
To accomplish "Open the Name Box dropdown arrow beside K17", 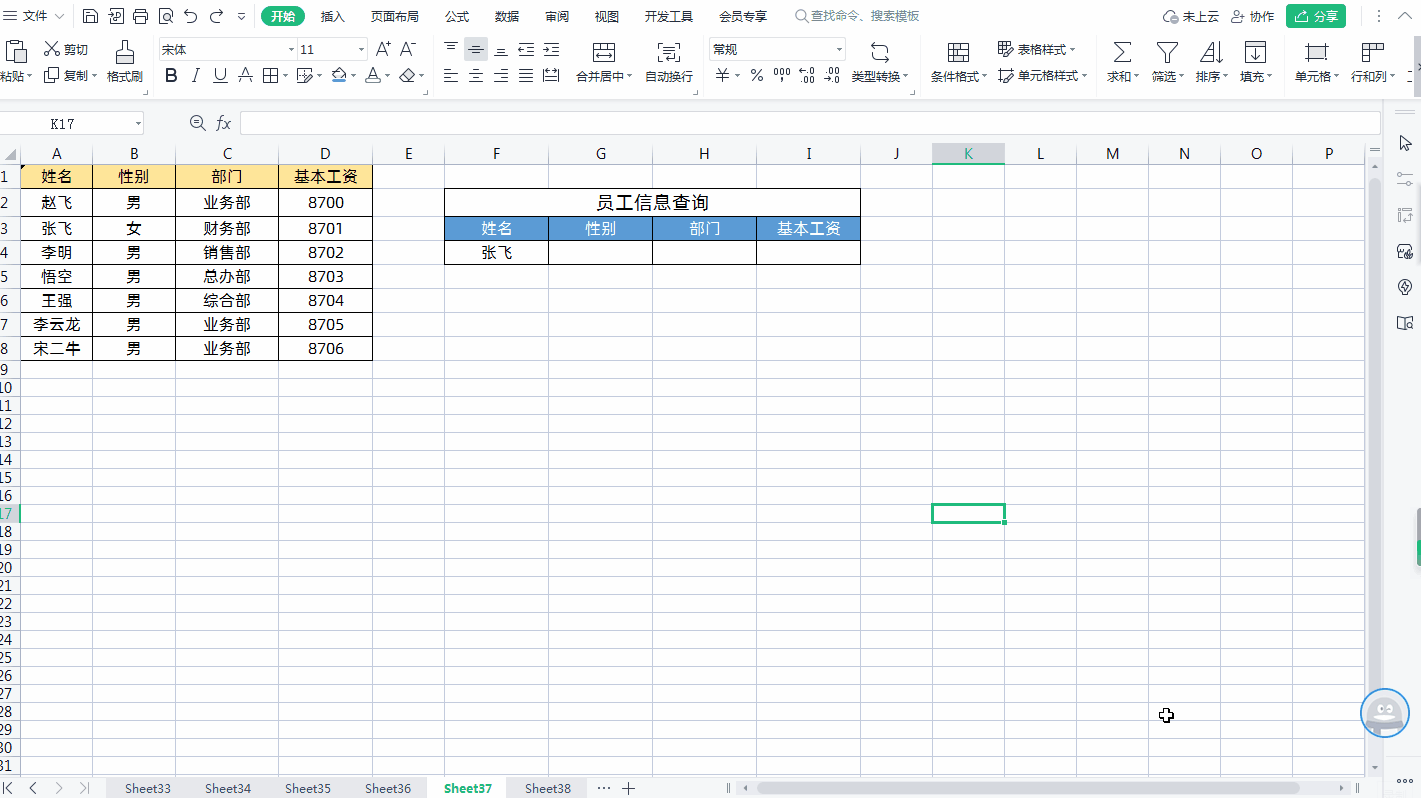I will point(138,123).
